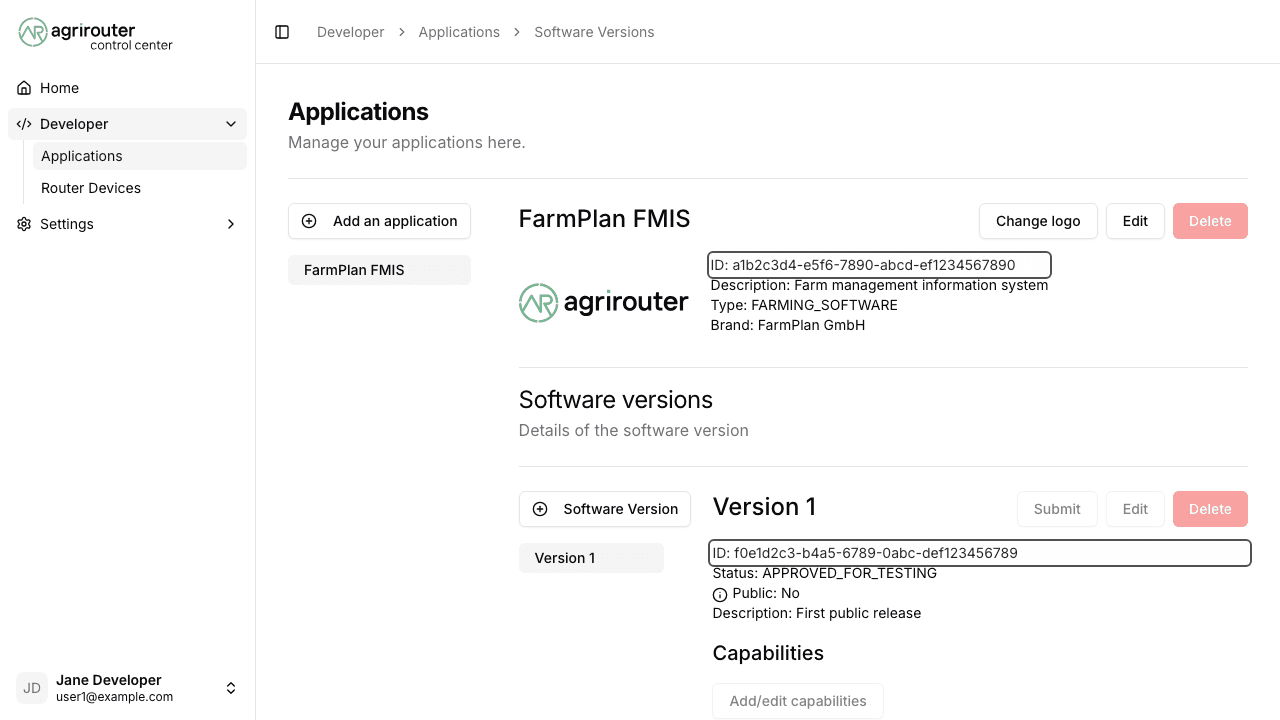Add a new Software Version
The height and width of the screenshot is (720, 1280).
tap(605, 509)
